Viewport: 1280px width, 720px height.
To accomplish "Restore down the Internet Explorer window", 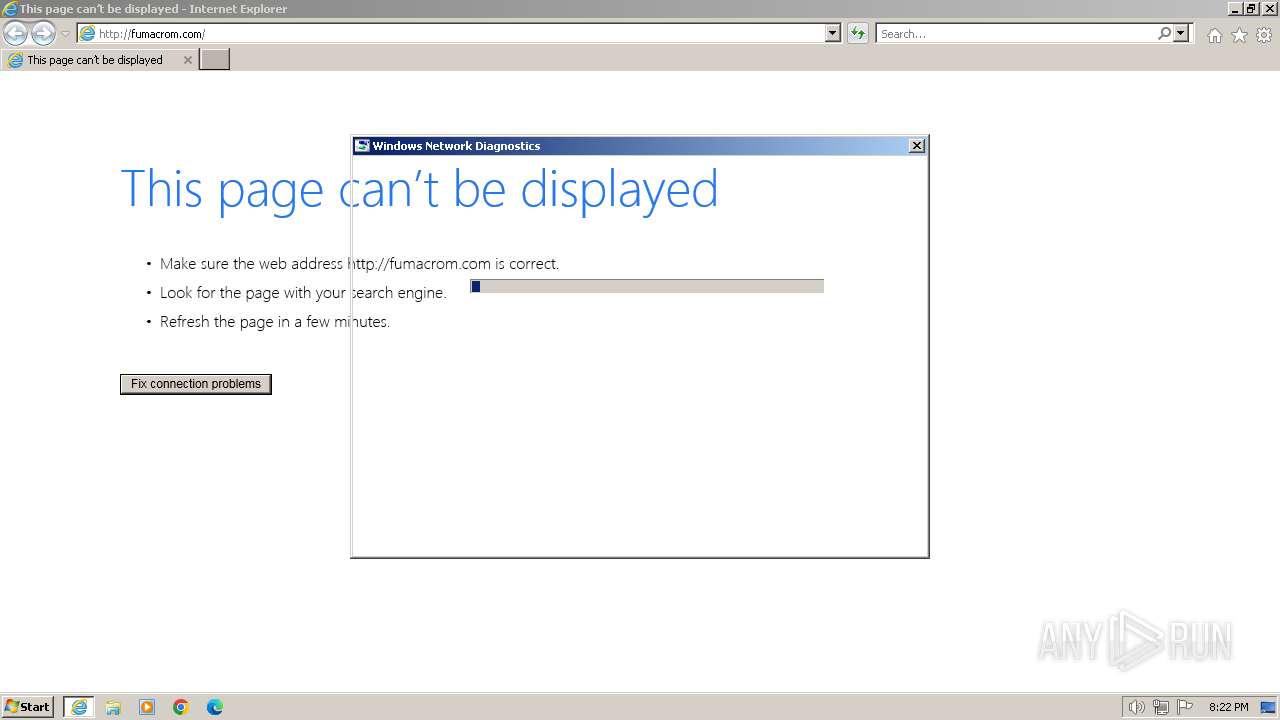I will coord(1251,8).
